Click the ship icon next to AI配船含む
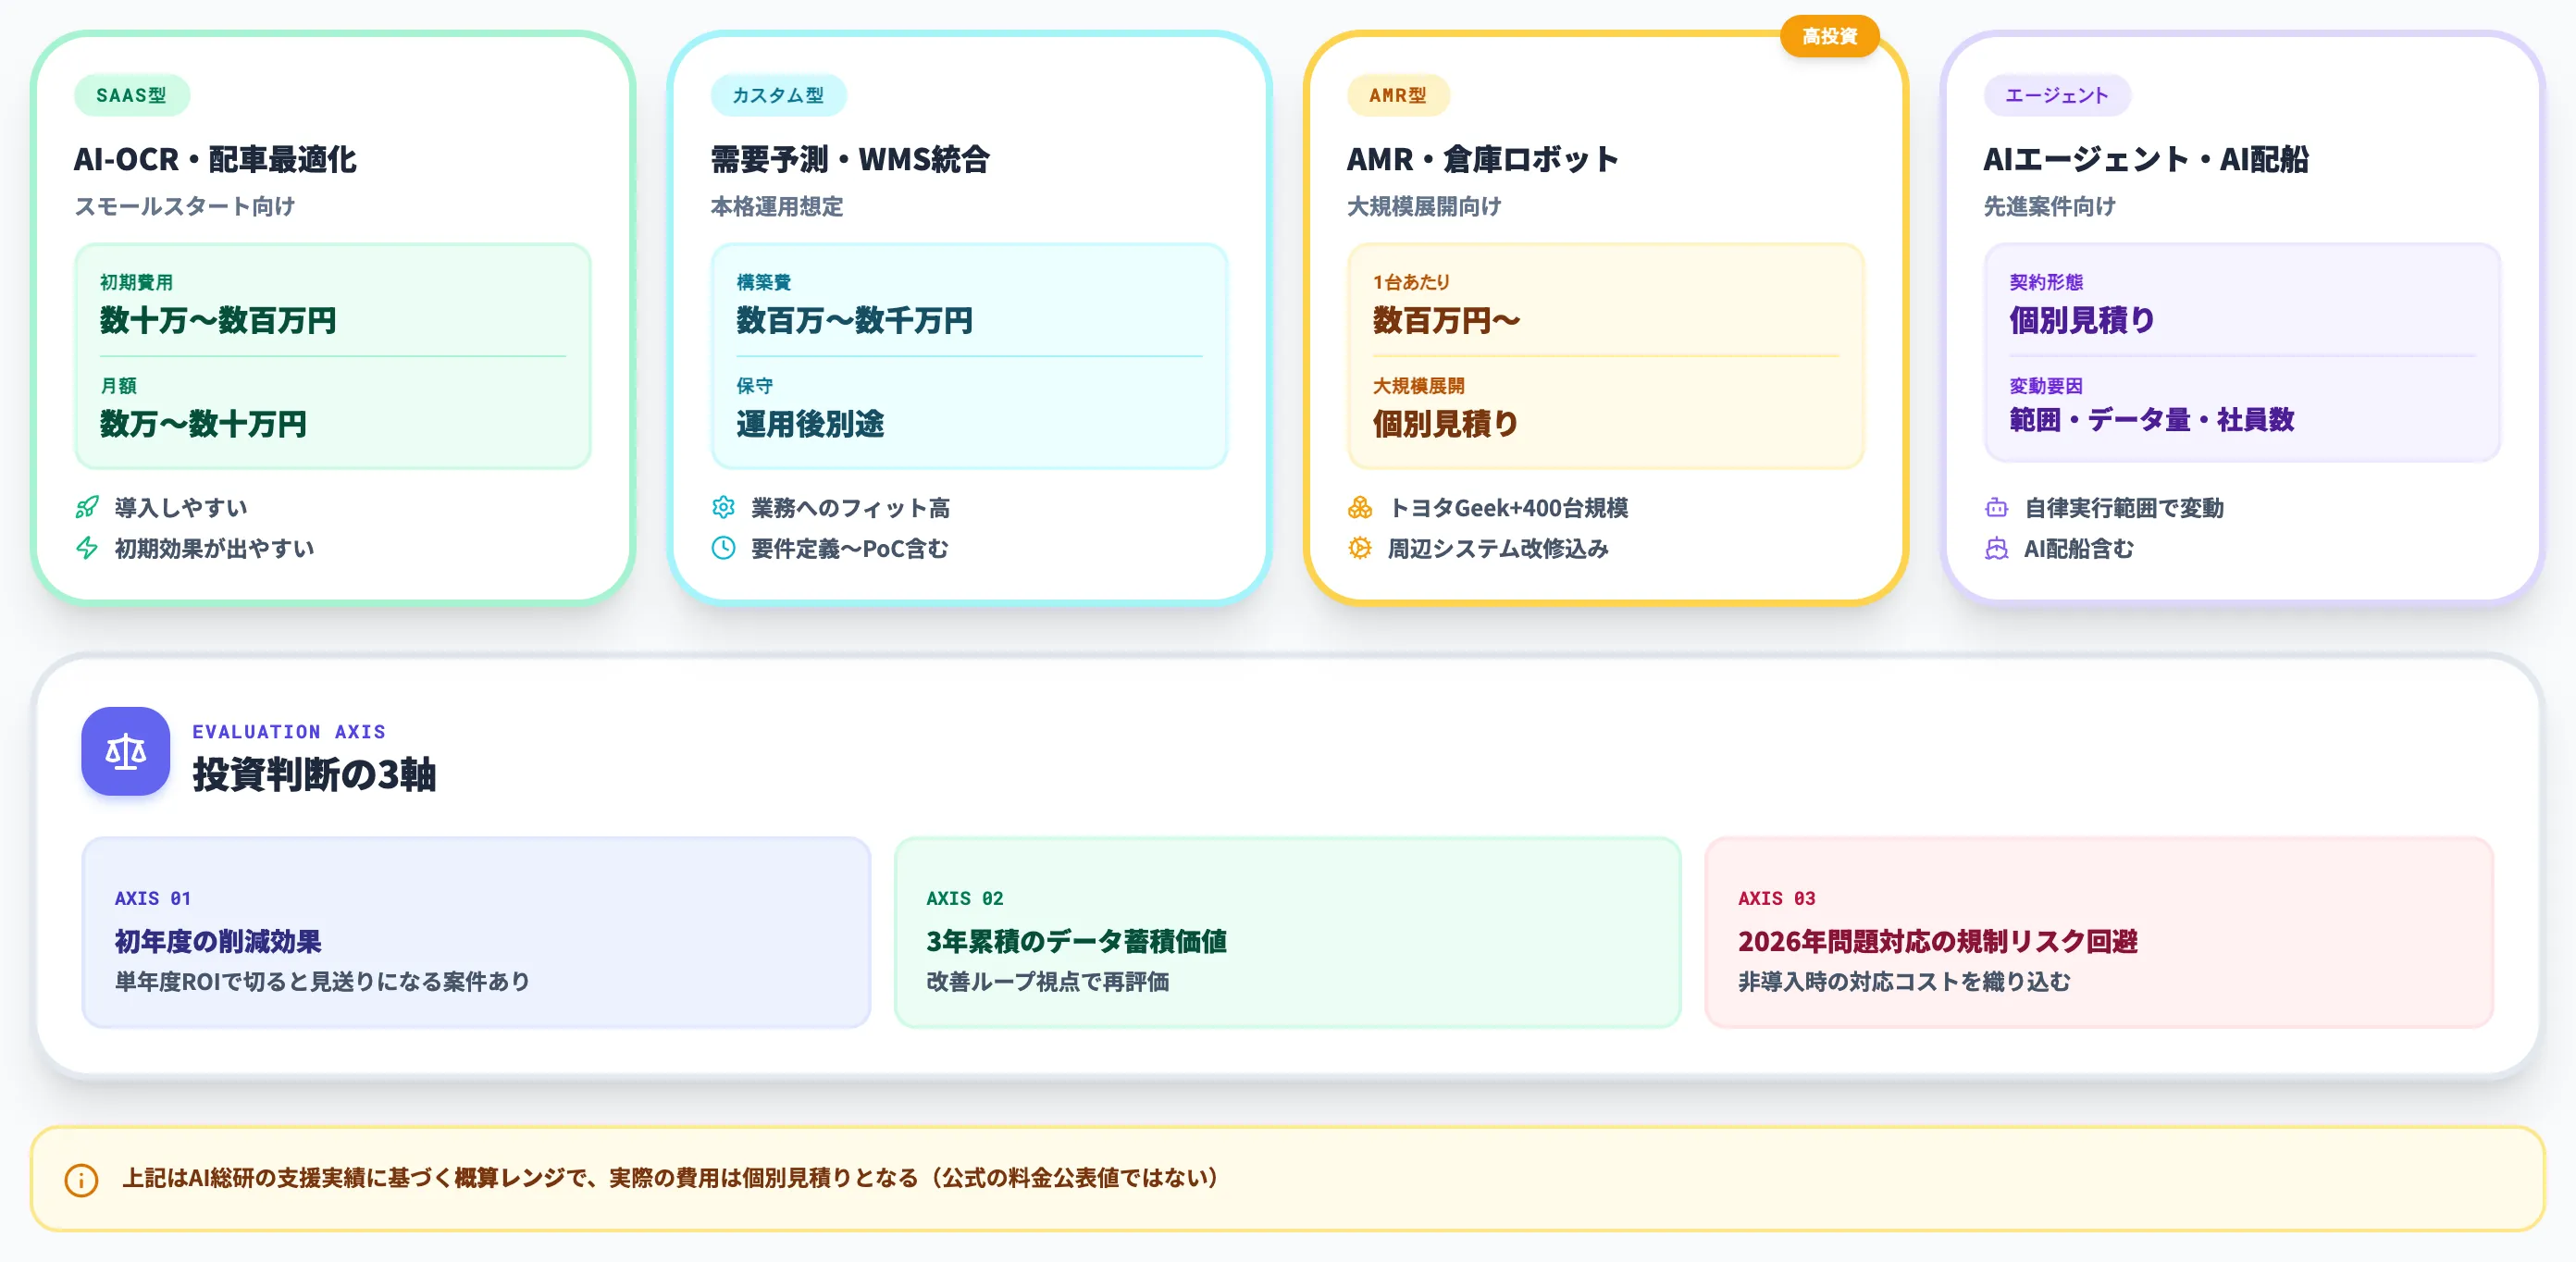 point(1996,548)
